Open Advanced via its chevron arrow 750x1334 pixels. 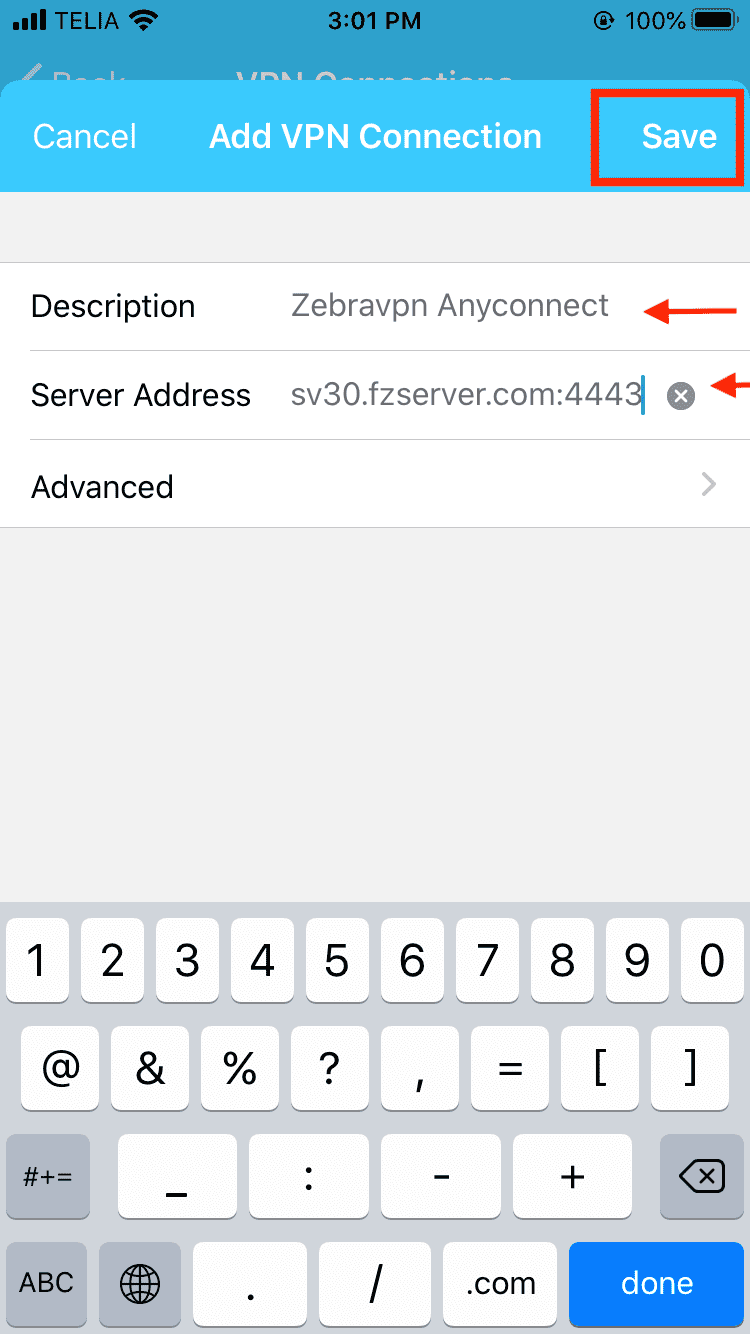pyautogui.click(x=709, y=485)
